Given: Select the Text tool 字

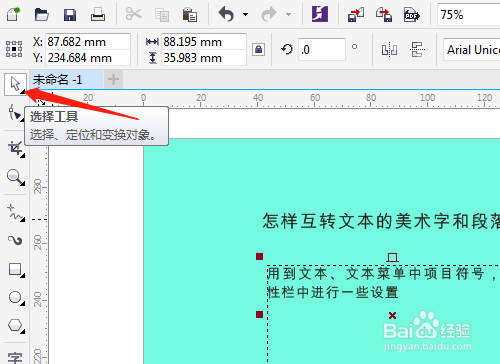Looking at the screenshot, I should (x=15, y=357).
